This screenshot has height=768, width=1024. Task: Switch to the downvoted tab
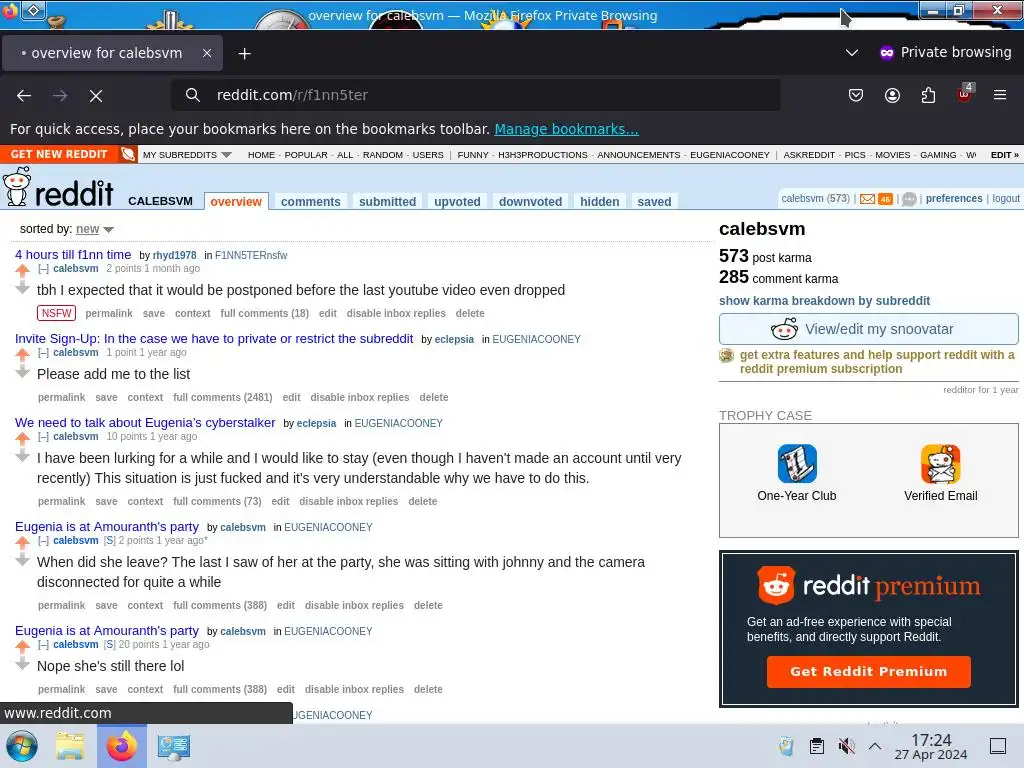point(530,202)
